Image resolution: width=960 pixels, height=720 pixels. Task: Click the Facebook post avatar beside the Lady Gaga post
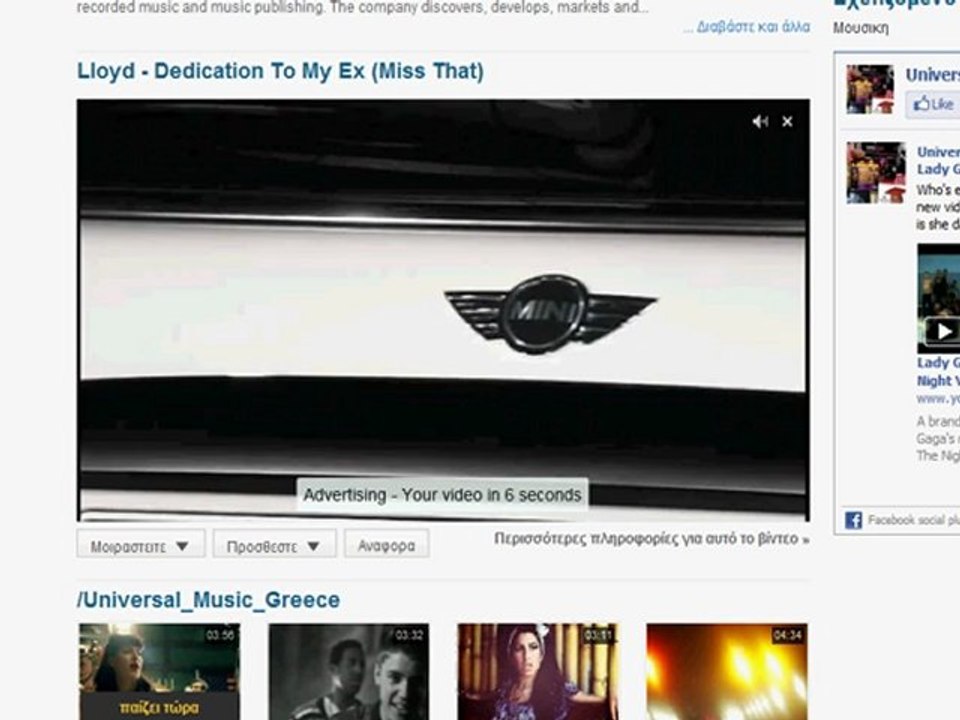[876, 173]
